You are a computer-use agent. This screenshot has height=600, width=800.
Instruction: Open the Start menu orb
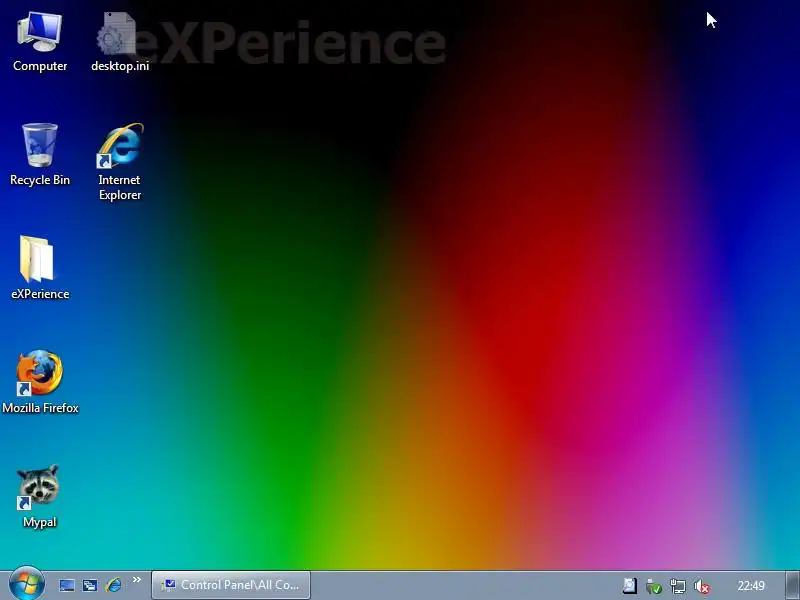tap(27, 584)
